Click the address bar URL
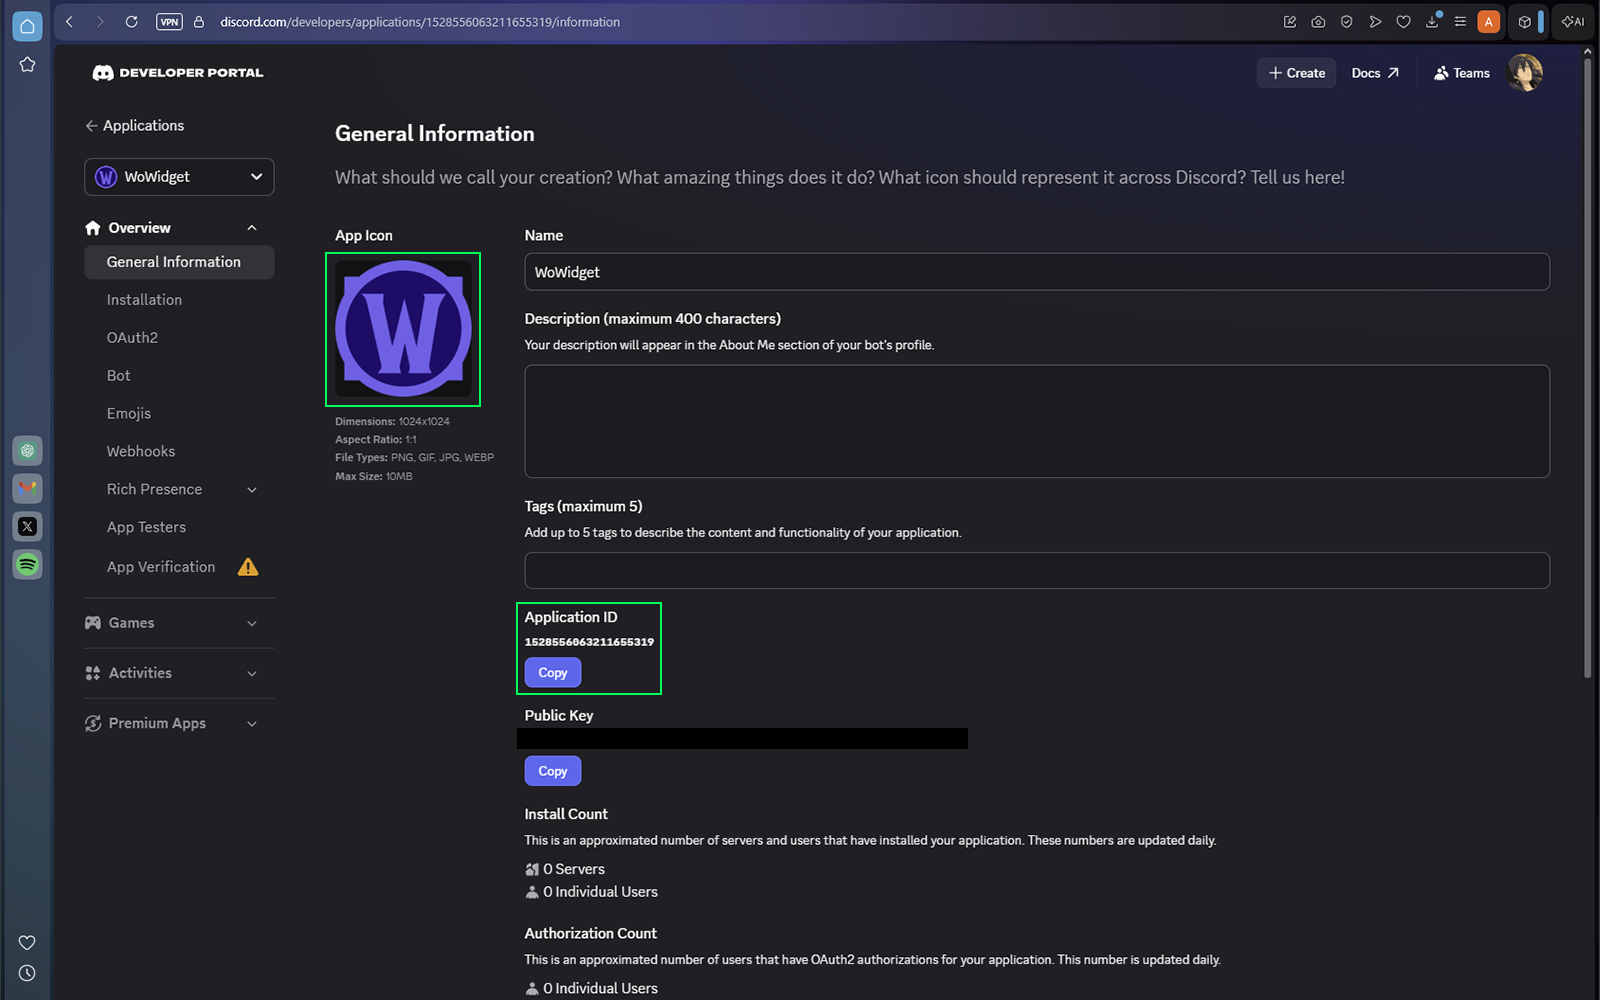Image resolution: width=1600 pixels, height=1000 pixels. click(x=420, y=22)
